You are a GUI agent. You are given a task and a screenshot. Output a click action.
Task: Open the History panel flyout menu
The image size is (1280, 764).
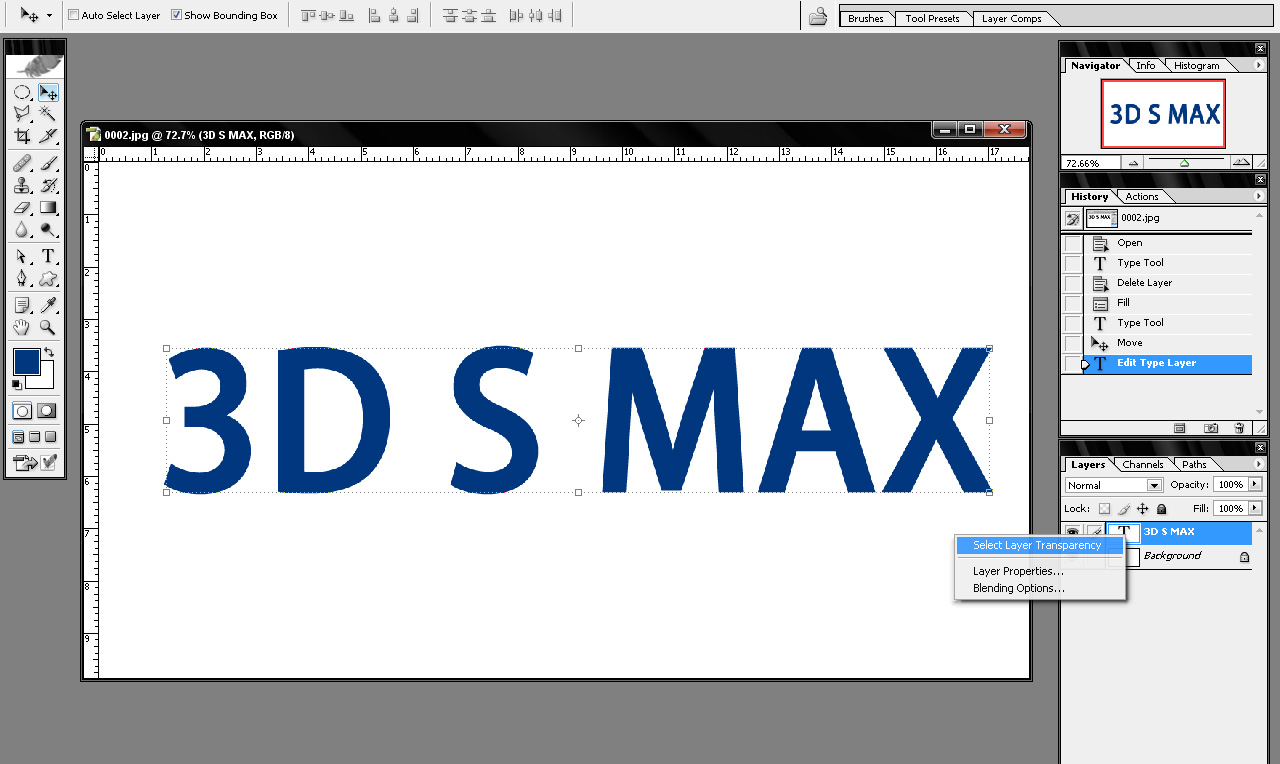(1259, 197)
